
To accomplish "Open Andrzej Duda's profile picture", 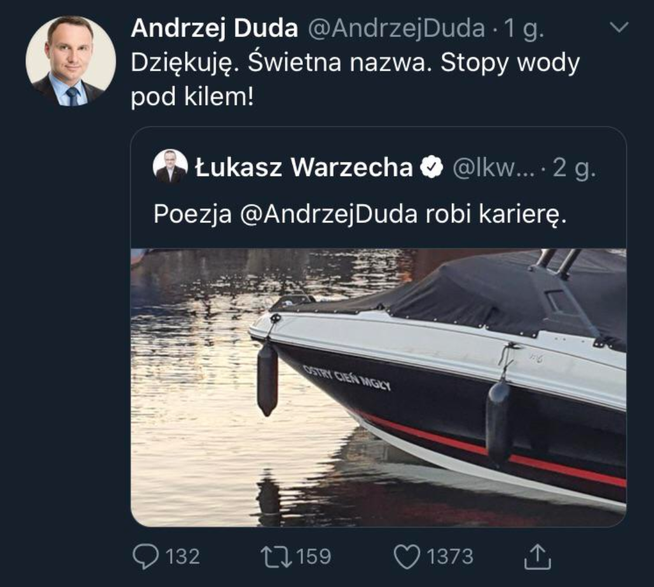I will pos(71,61).
